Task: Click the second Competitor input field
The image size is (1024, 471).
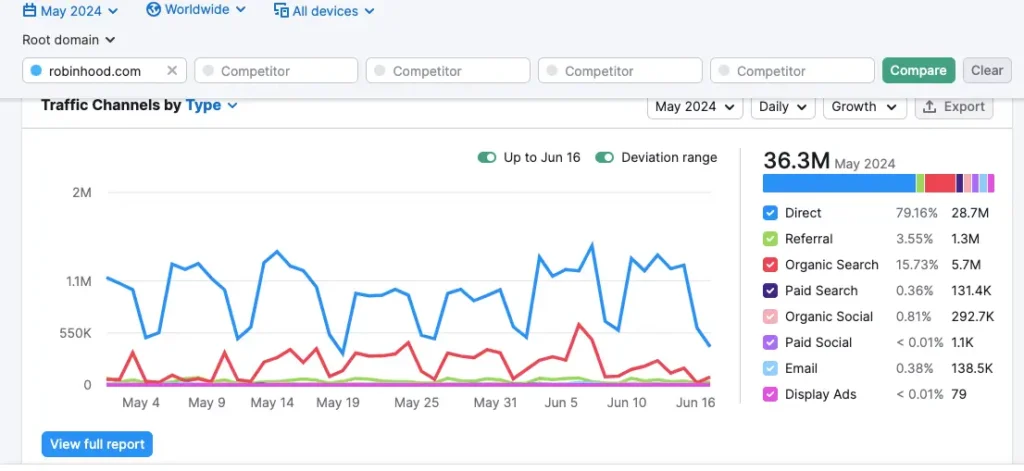Action: (x=448, y=71)
